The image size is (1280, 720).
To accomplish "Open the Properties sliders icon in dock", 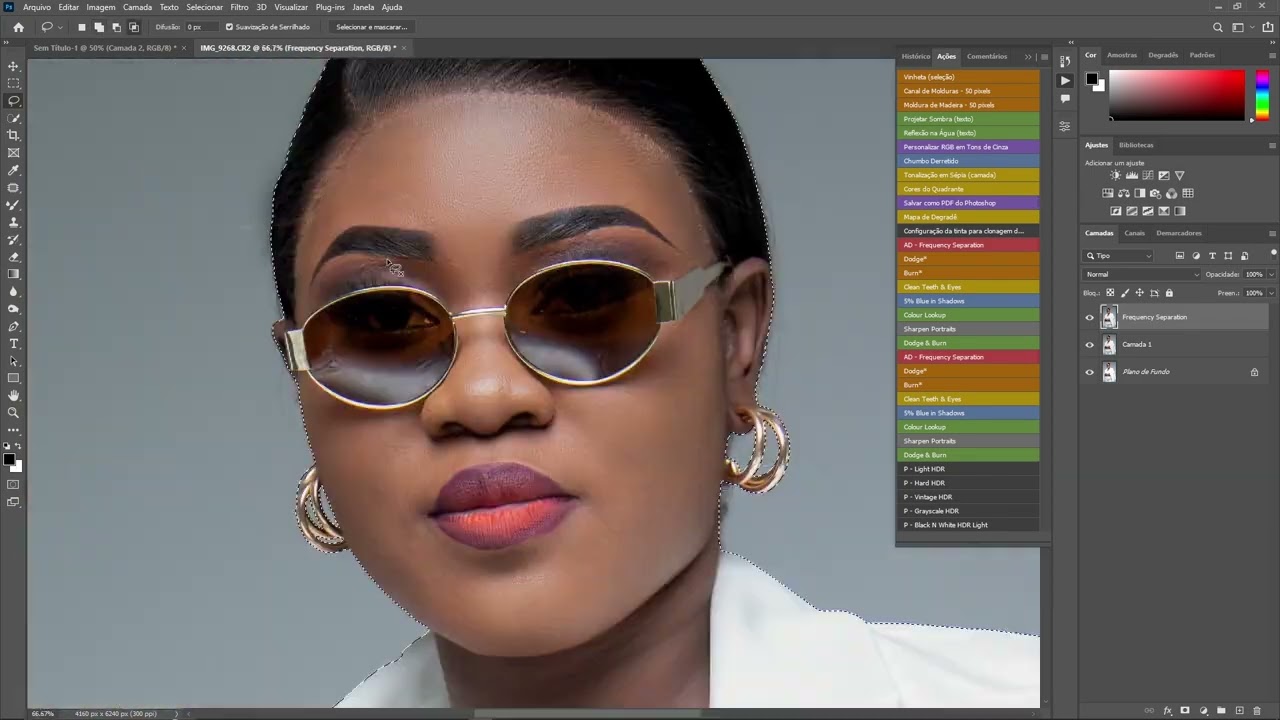I will tap(1065, 126).
